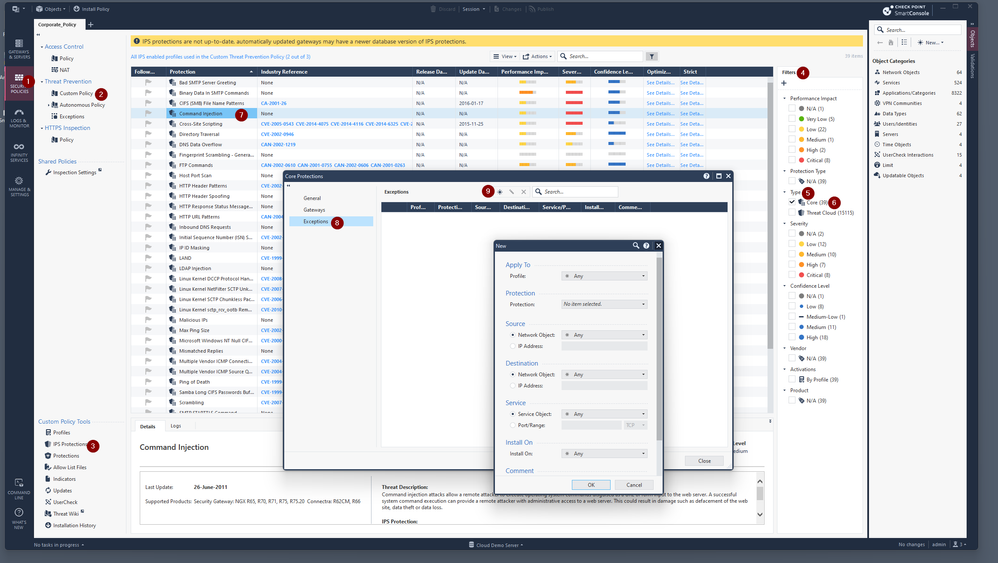Select the Source IP Address radio button
Screen dimensions: 998x563
(x=514, y=346)
